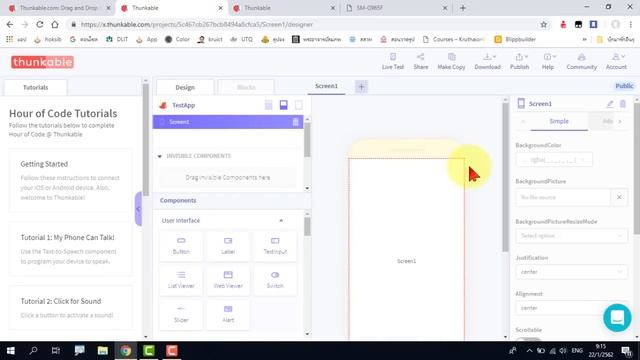The width and height of the screenshot is (640, 360).
Task: Switch to the Design tab
Action: pos(185,87)
